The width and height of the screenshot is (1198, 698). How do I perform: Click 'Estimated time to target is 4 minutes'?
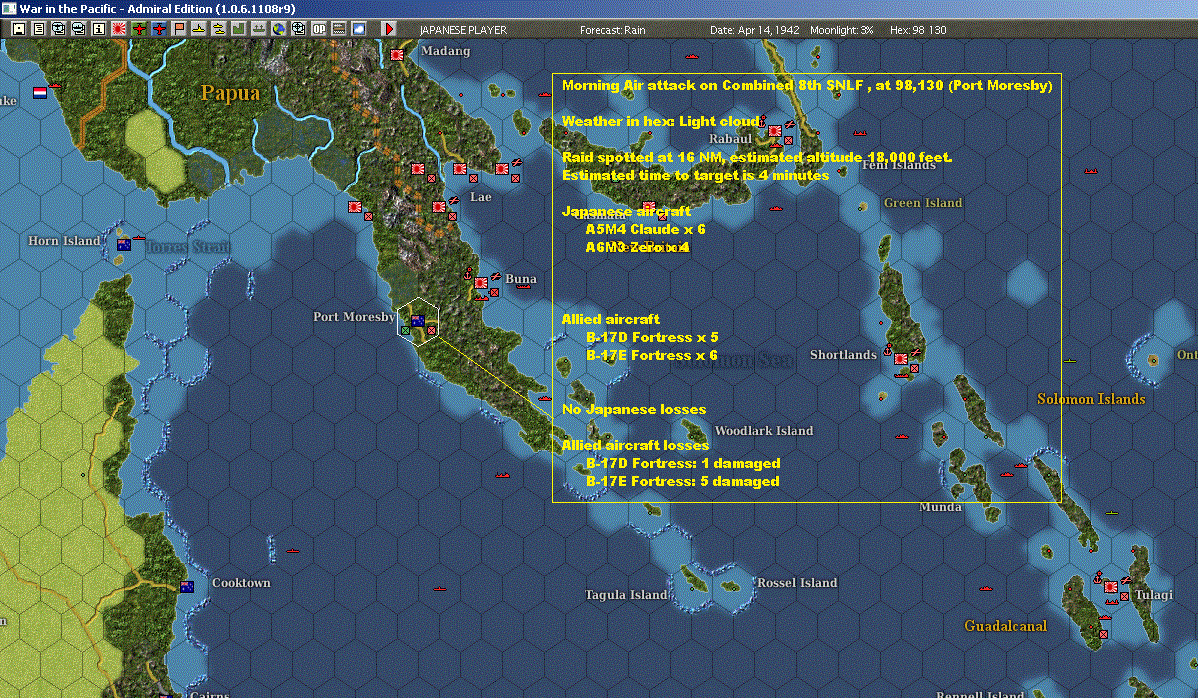coord(695,176)
